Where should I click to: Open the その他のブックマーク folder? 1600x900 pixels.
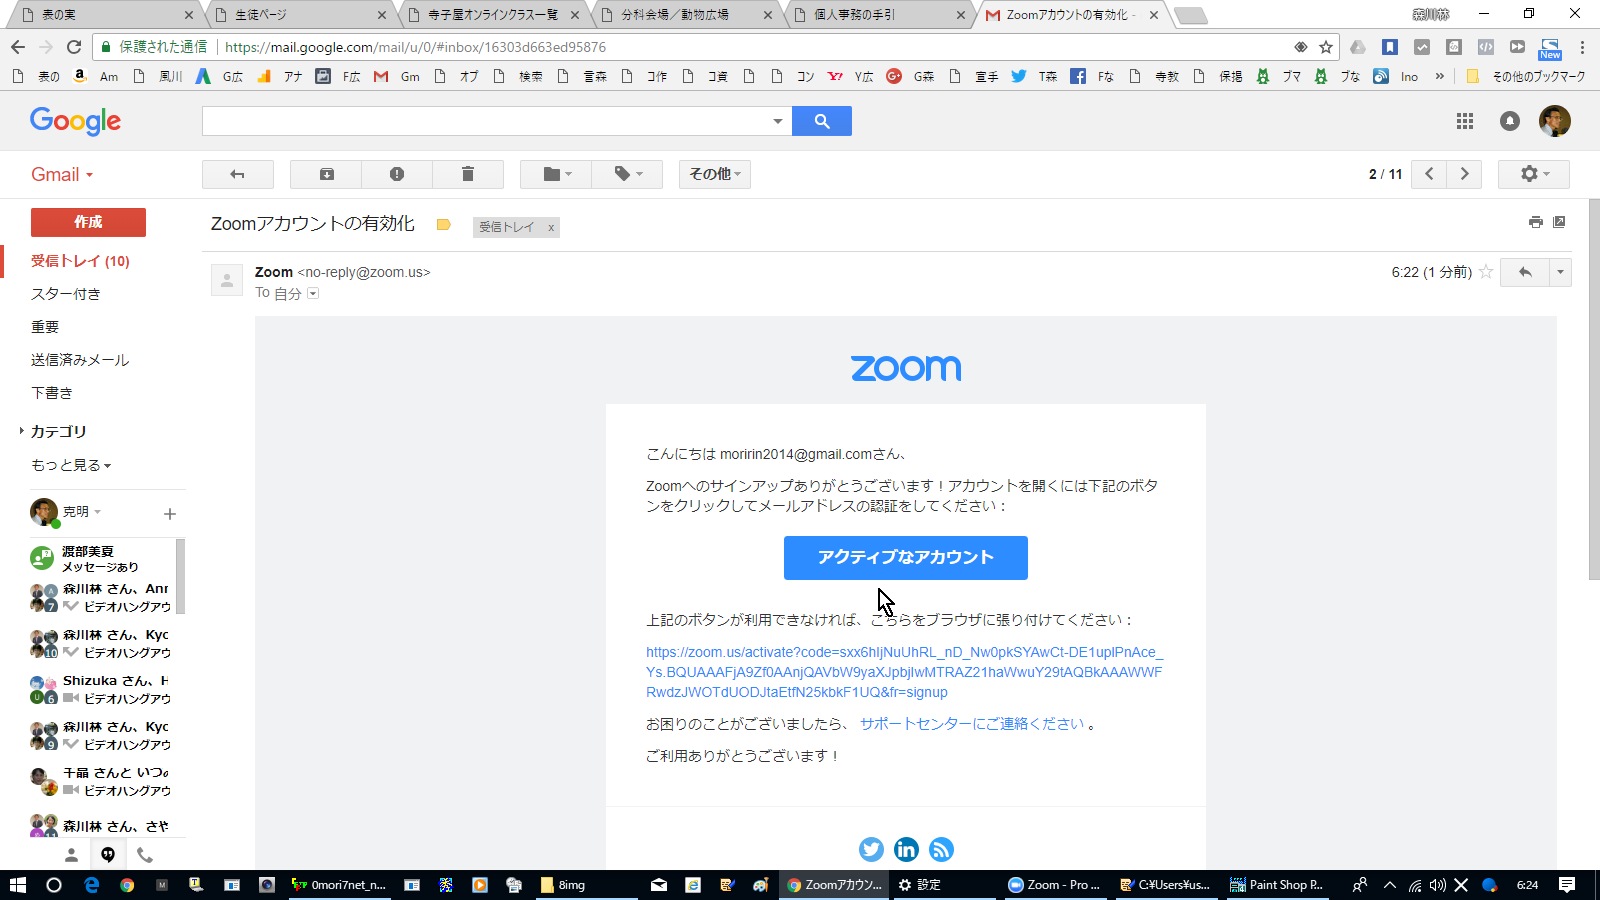pyautogui.click(x=1526, y=76)
